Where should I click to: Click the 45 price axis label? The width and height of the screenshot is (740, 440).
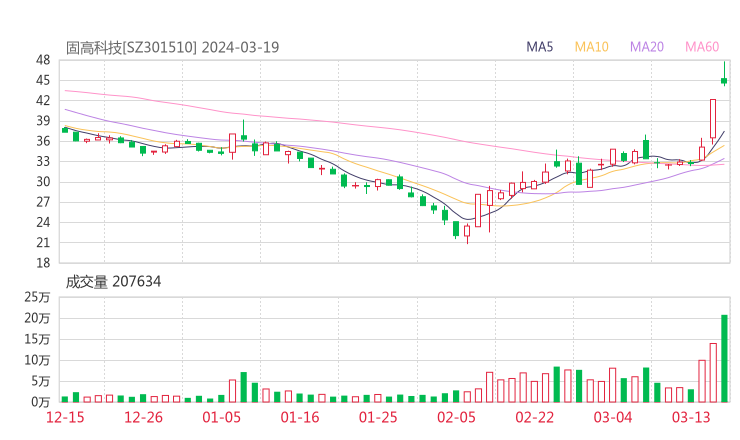click(43, 80)
